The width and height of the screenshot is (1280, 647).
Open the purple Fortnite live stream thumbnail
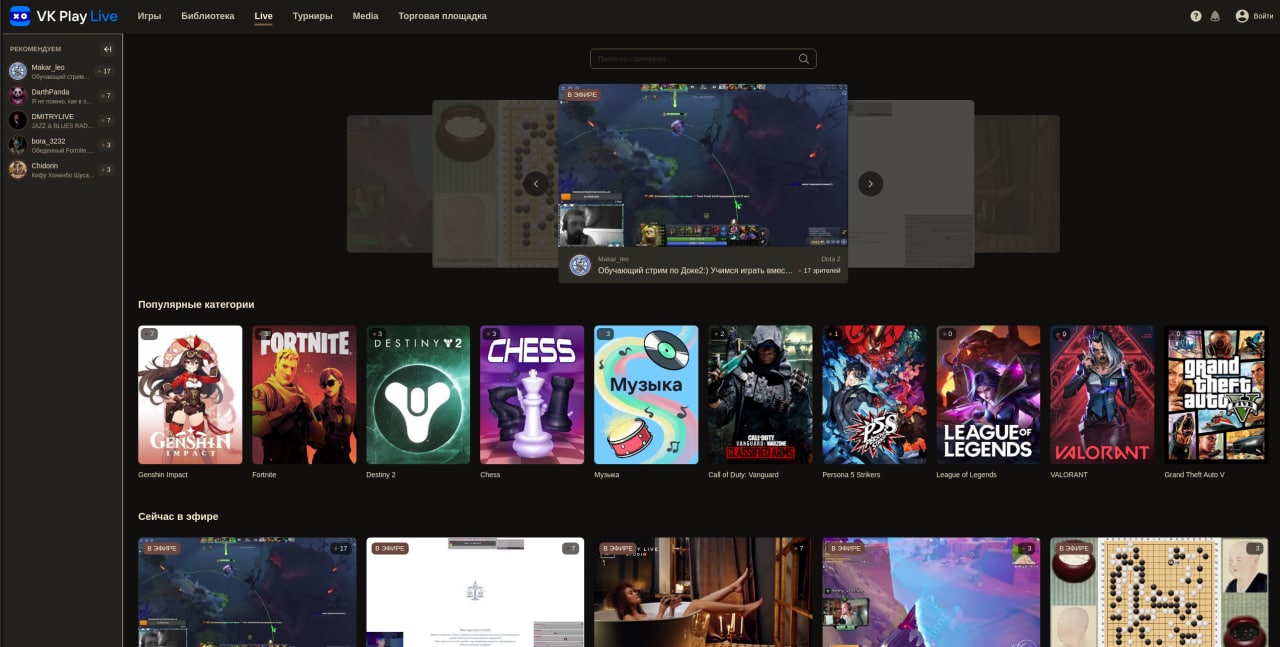pos(931,592)
